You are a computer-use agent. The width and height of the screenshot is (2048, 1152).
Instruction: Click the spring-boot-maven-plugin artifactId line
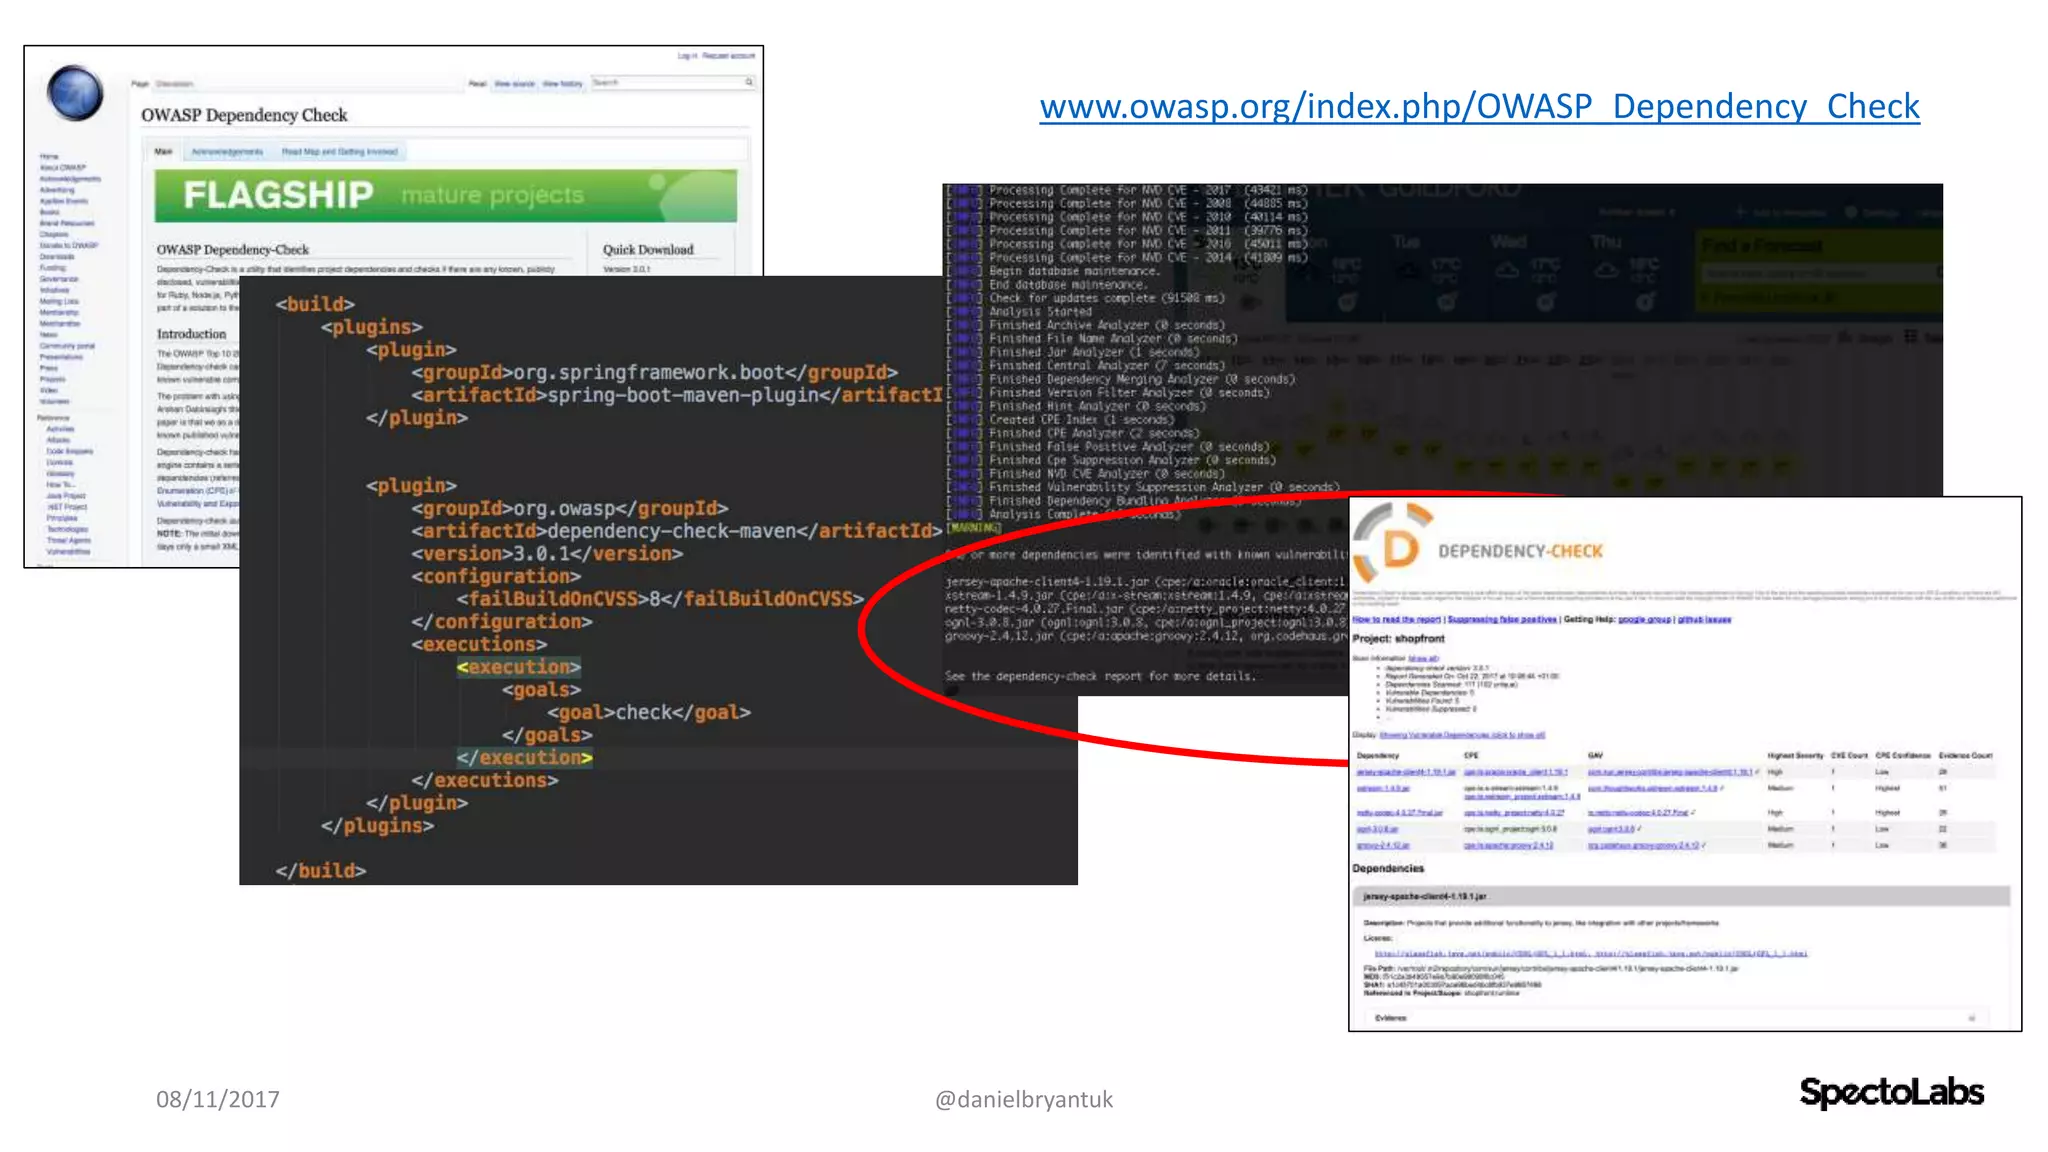tap(676, 396)
